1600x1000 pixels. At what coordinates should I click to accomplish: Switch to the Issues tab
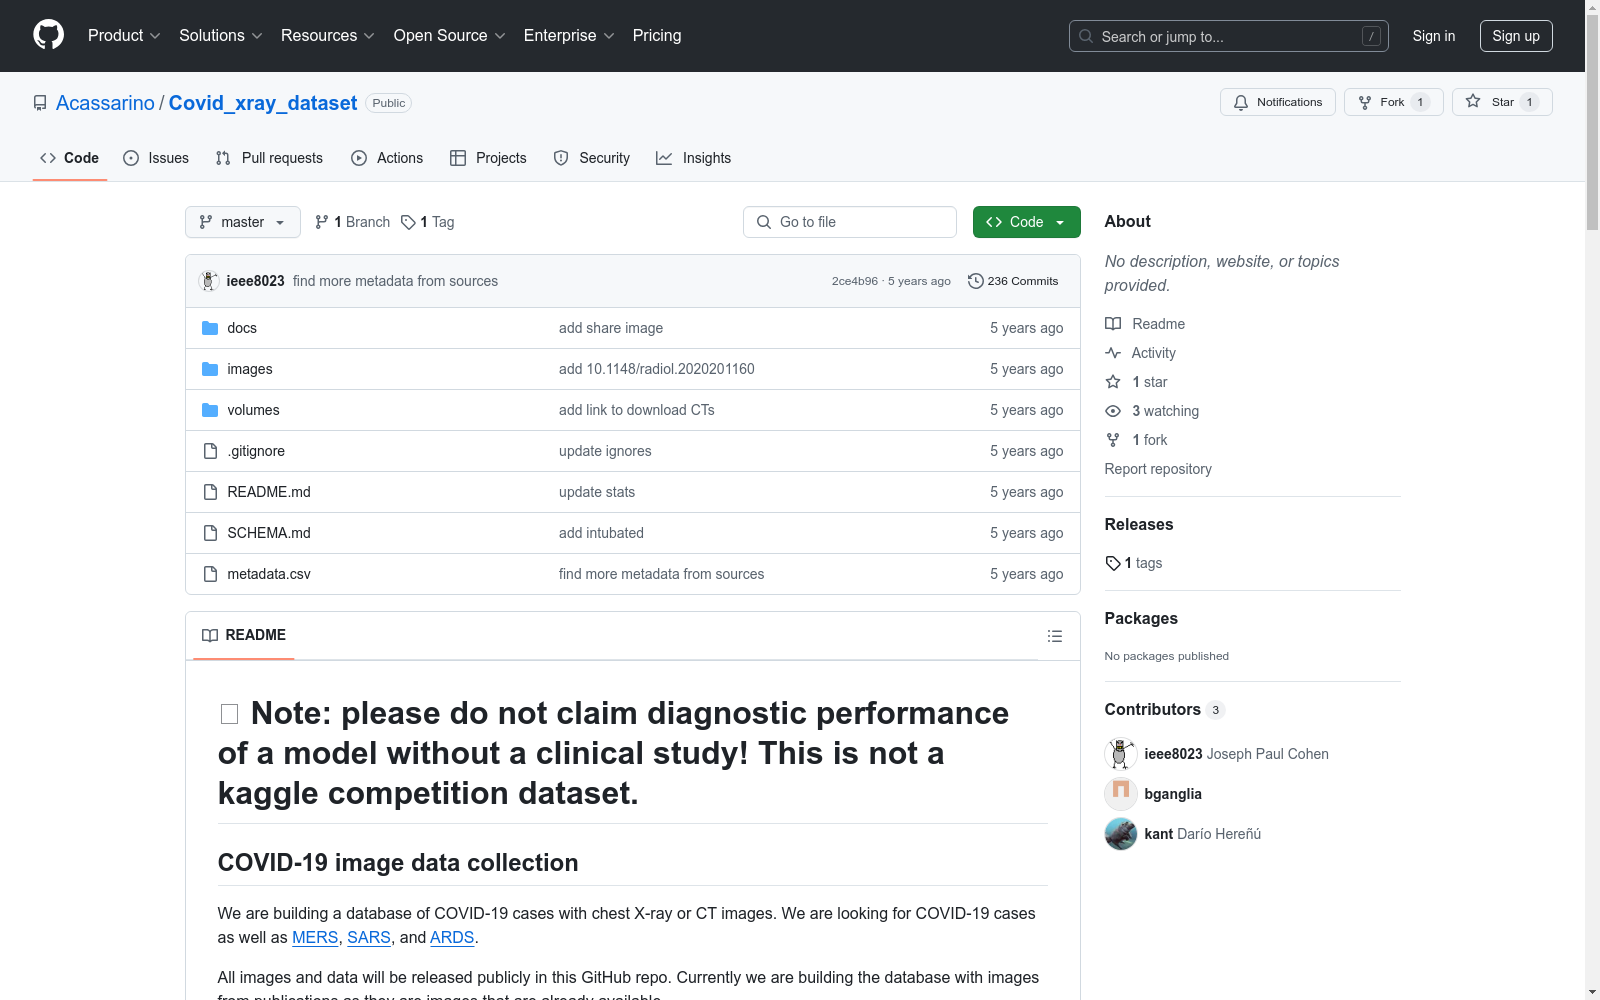pos(156,158)
